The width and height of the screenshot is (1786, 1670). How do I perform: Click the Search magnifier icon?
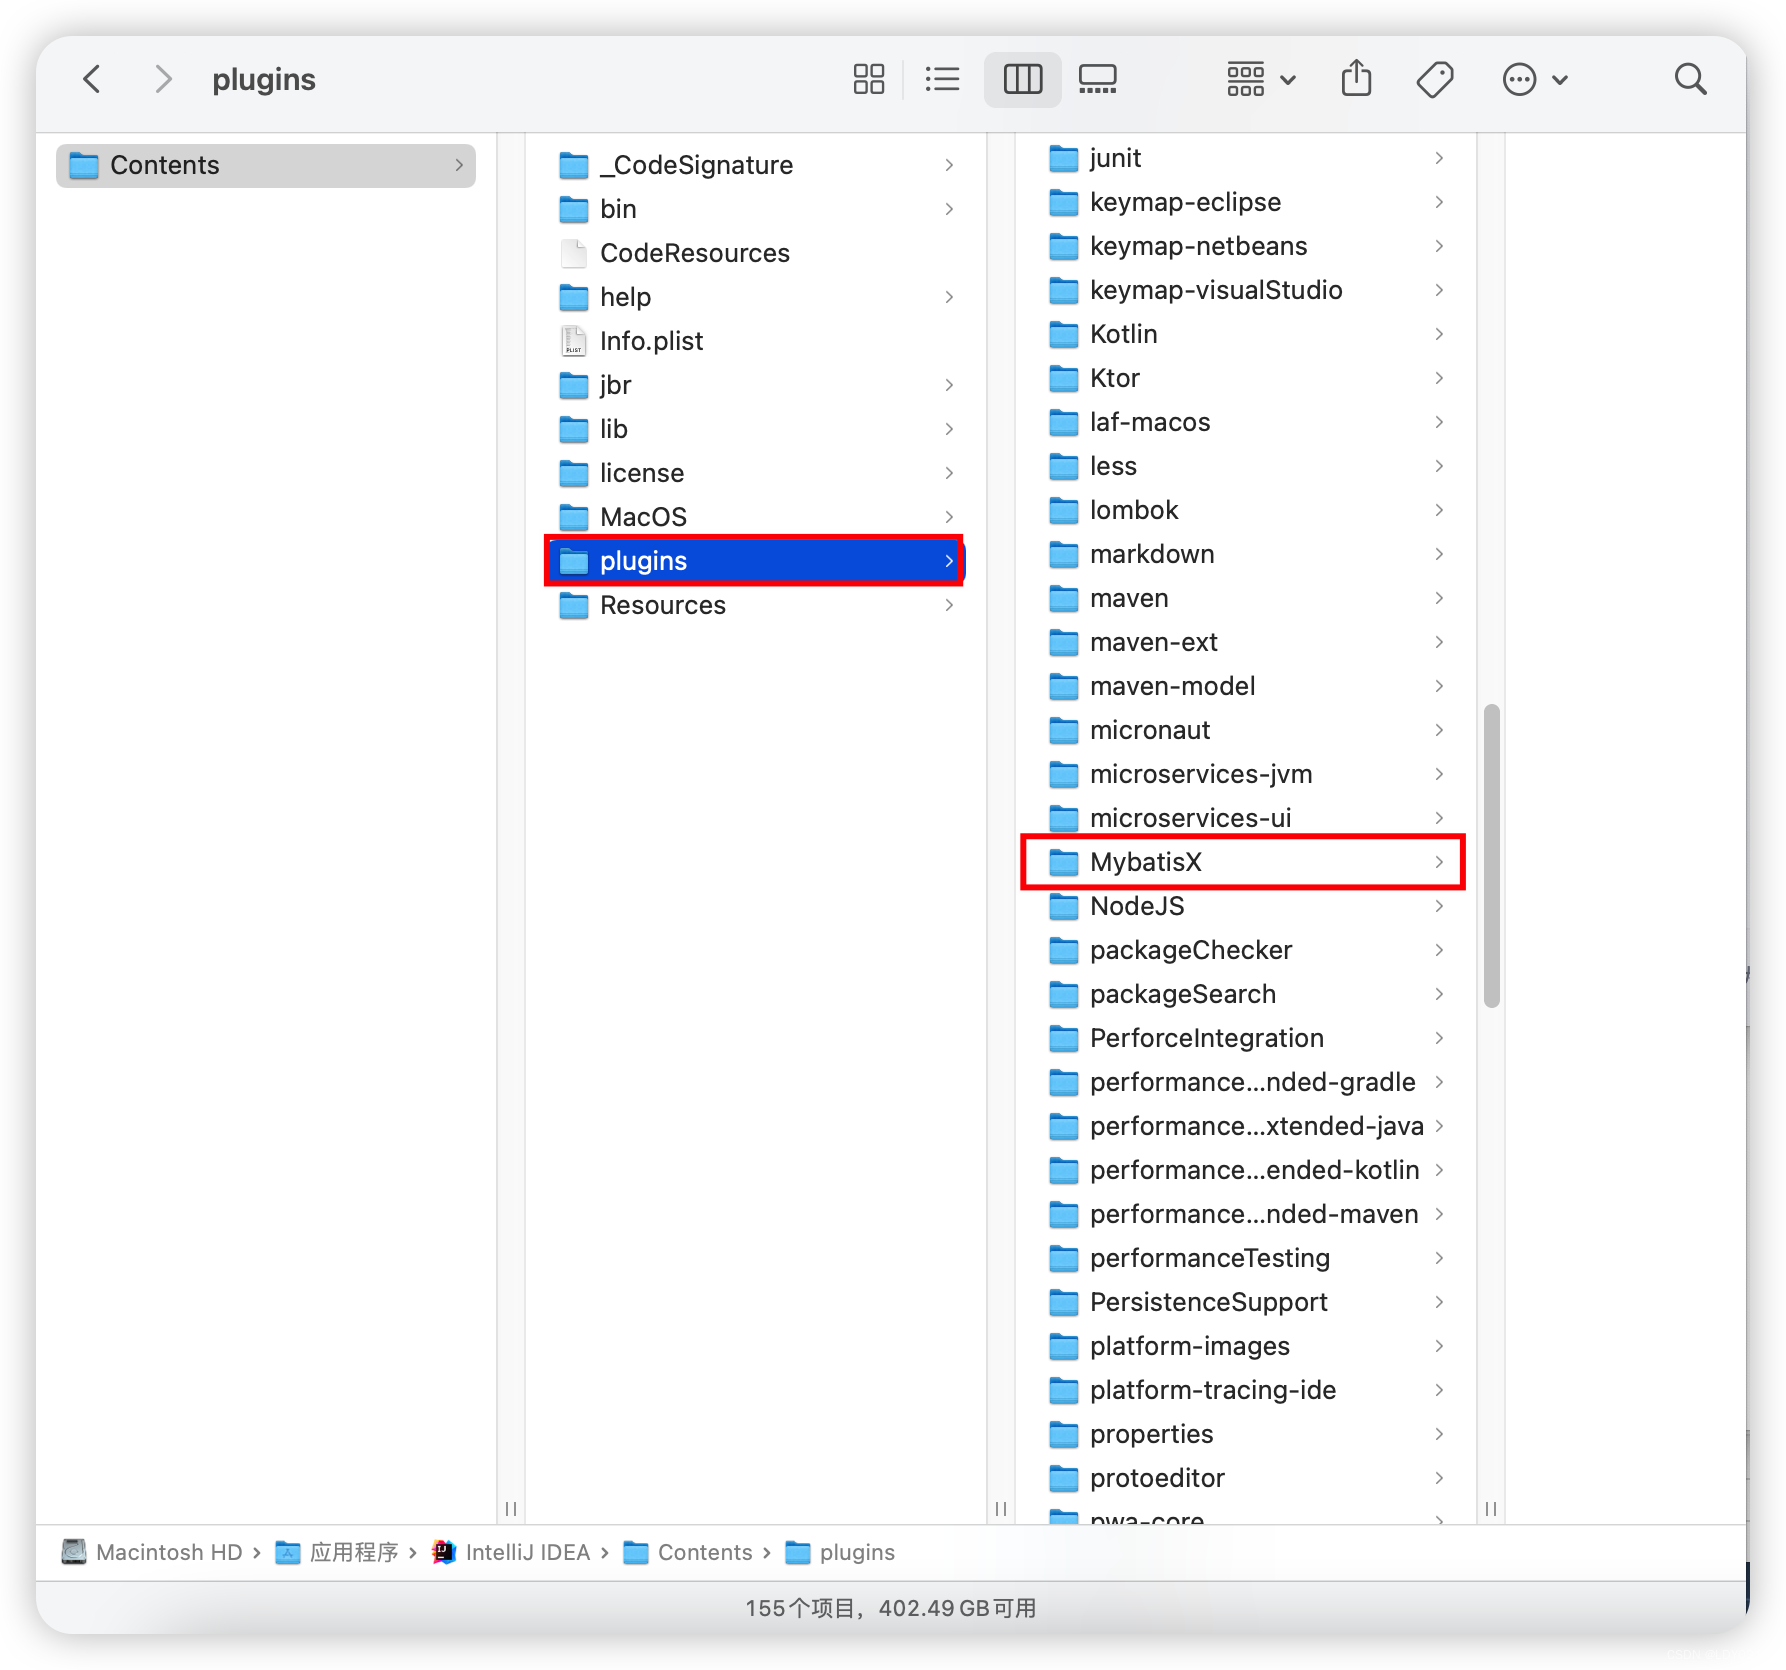click(x=1690, y=79)
